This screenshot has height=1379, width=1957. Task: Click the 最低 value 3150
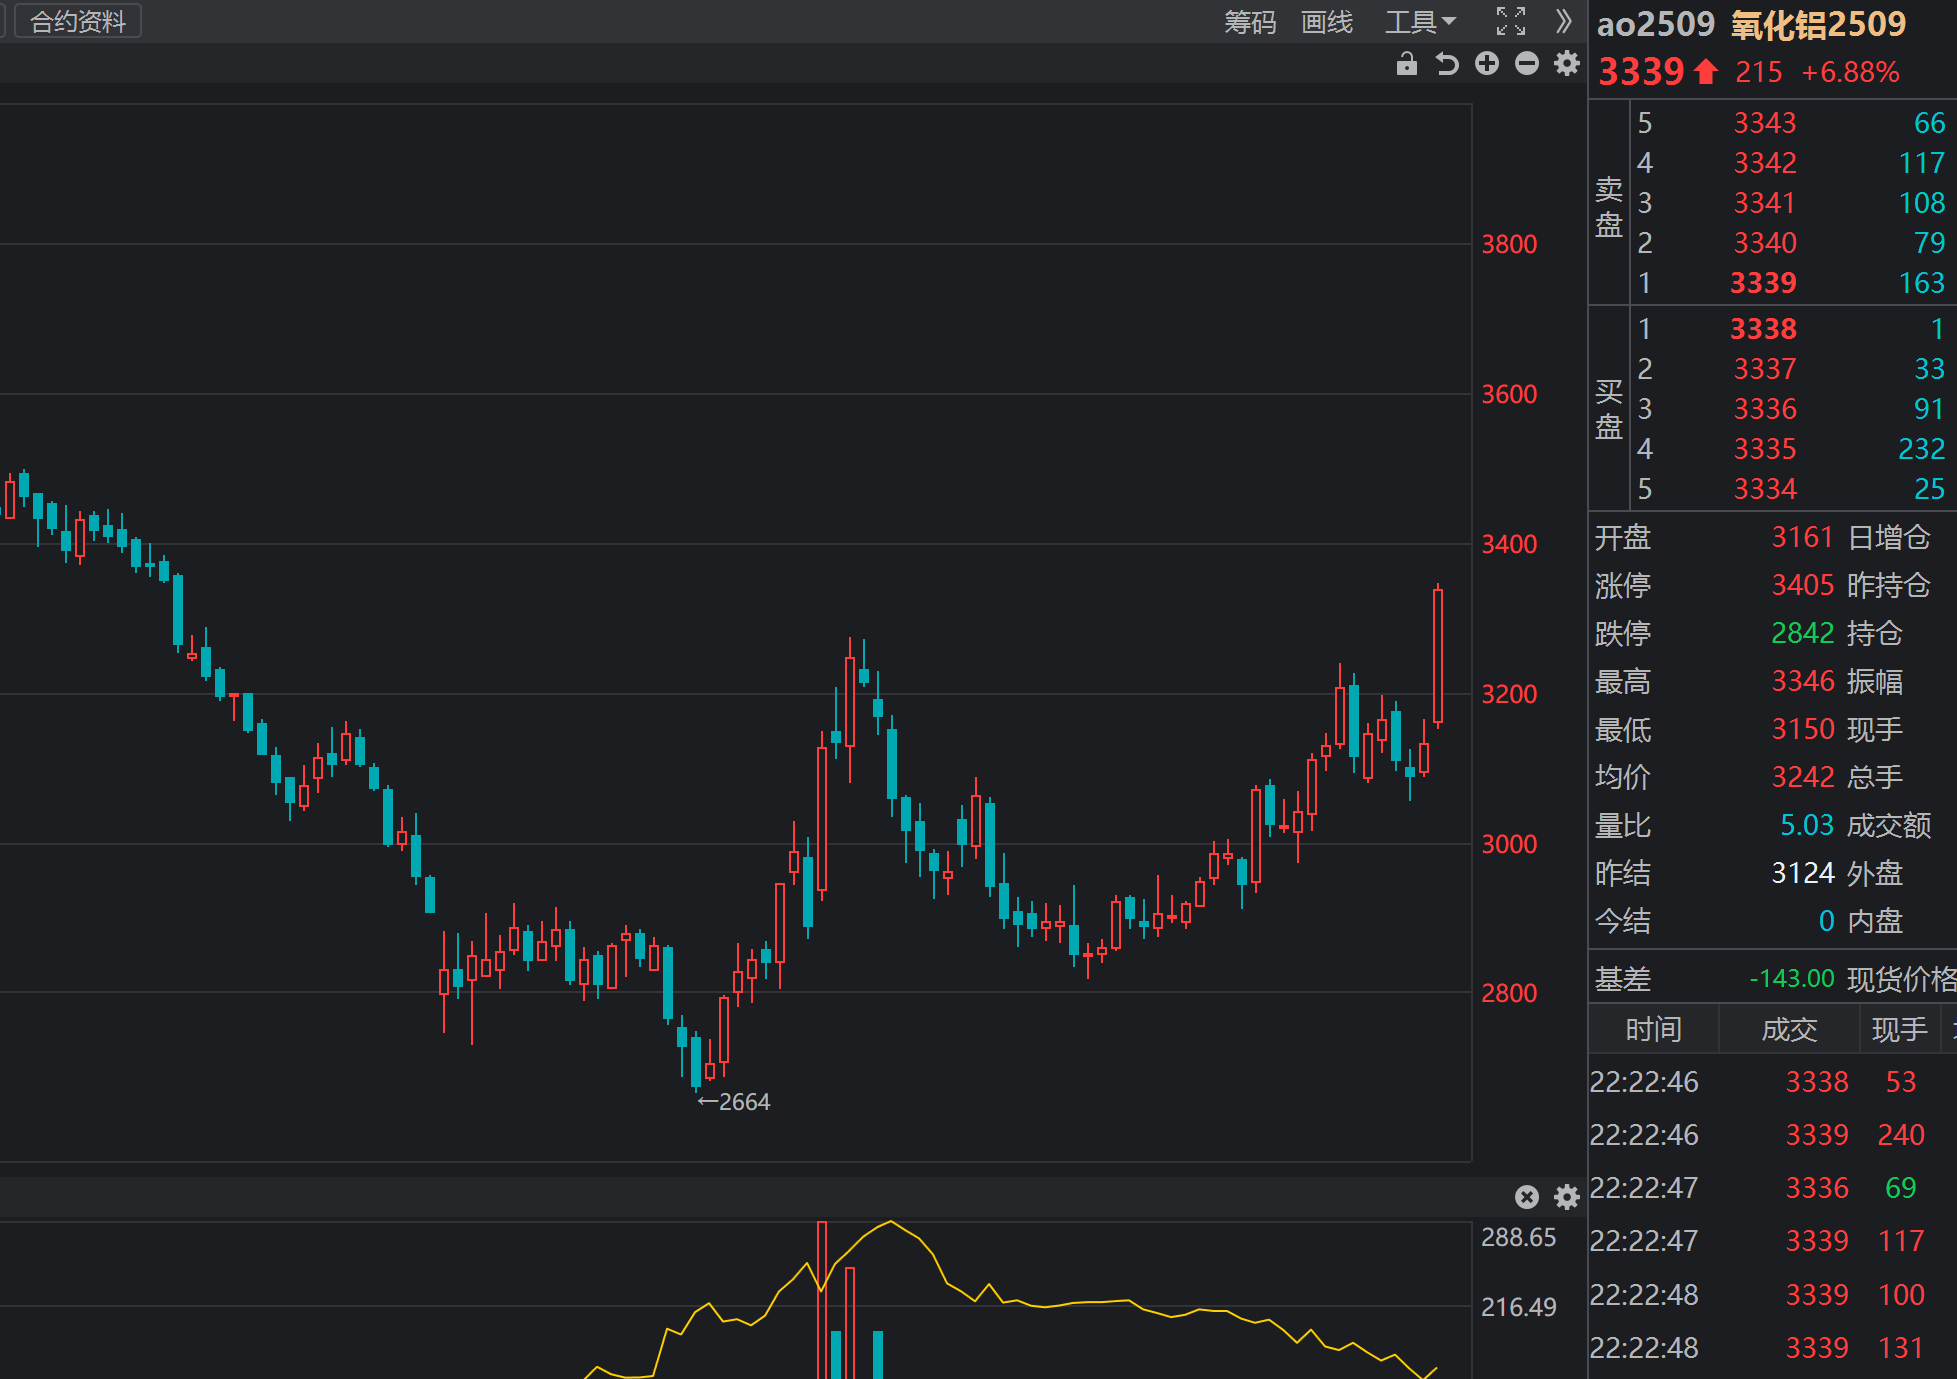coord(1802,729)
